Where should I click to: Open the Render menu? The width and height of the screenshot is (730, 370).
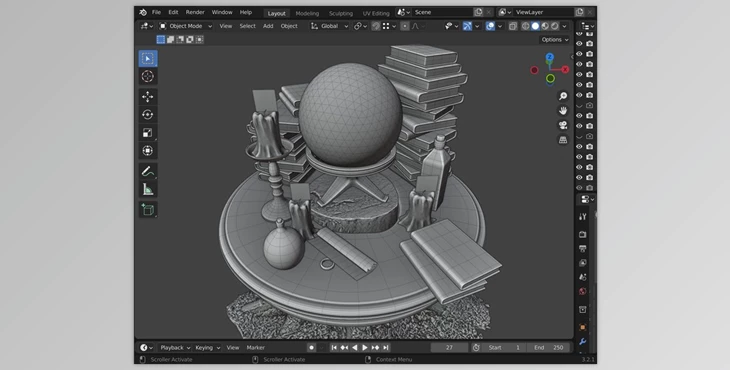coord(195,13)
